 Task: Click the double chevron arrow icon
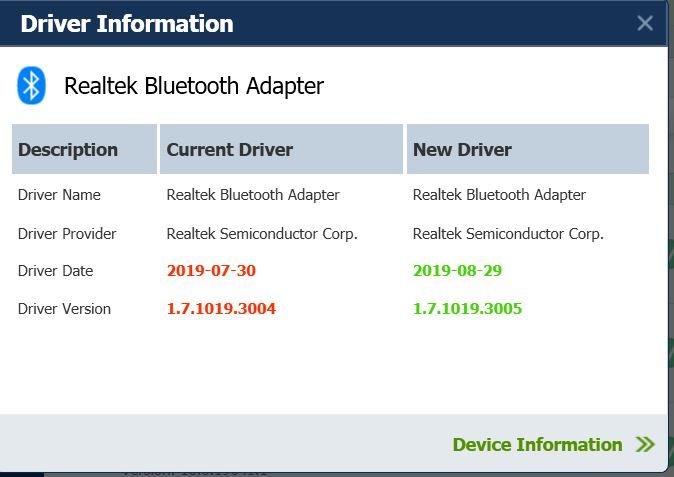tap(645, 444)
